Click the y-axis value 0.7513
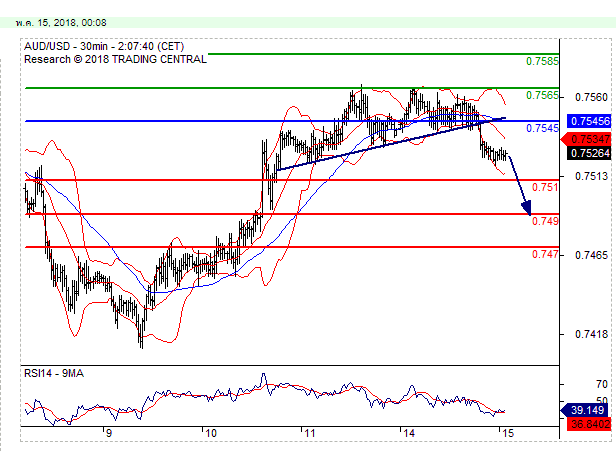 pos(591,176)
